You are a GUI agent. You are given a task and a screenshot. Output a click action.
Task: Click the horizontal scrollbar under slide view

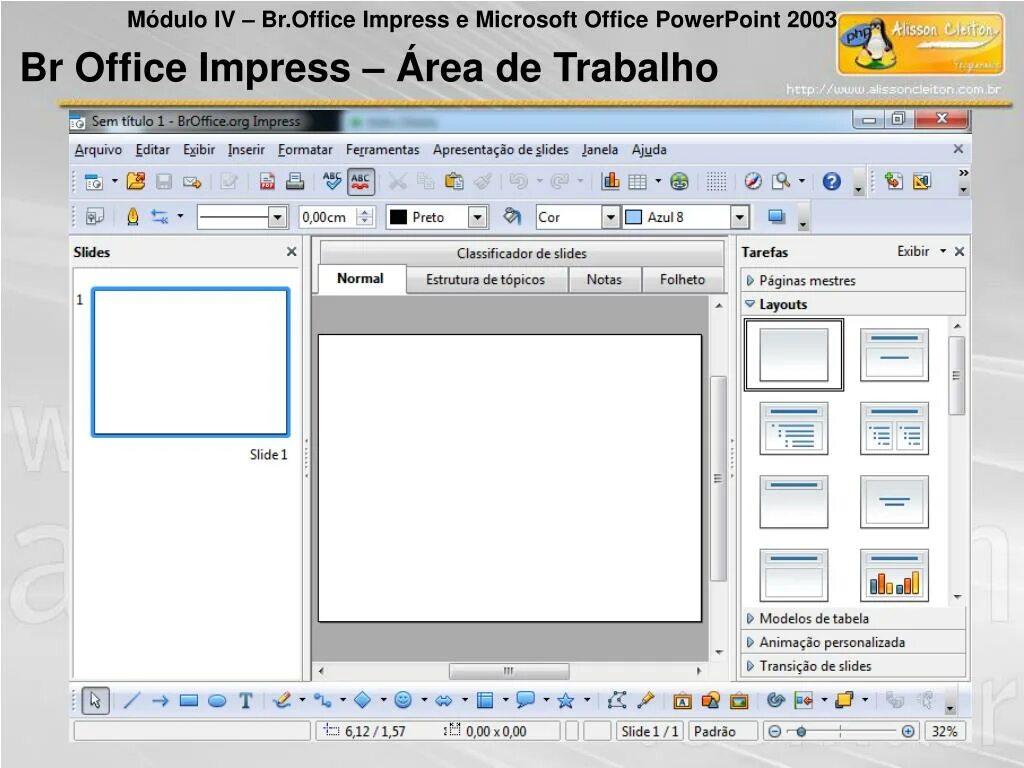click(x=509, y=671)
